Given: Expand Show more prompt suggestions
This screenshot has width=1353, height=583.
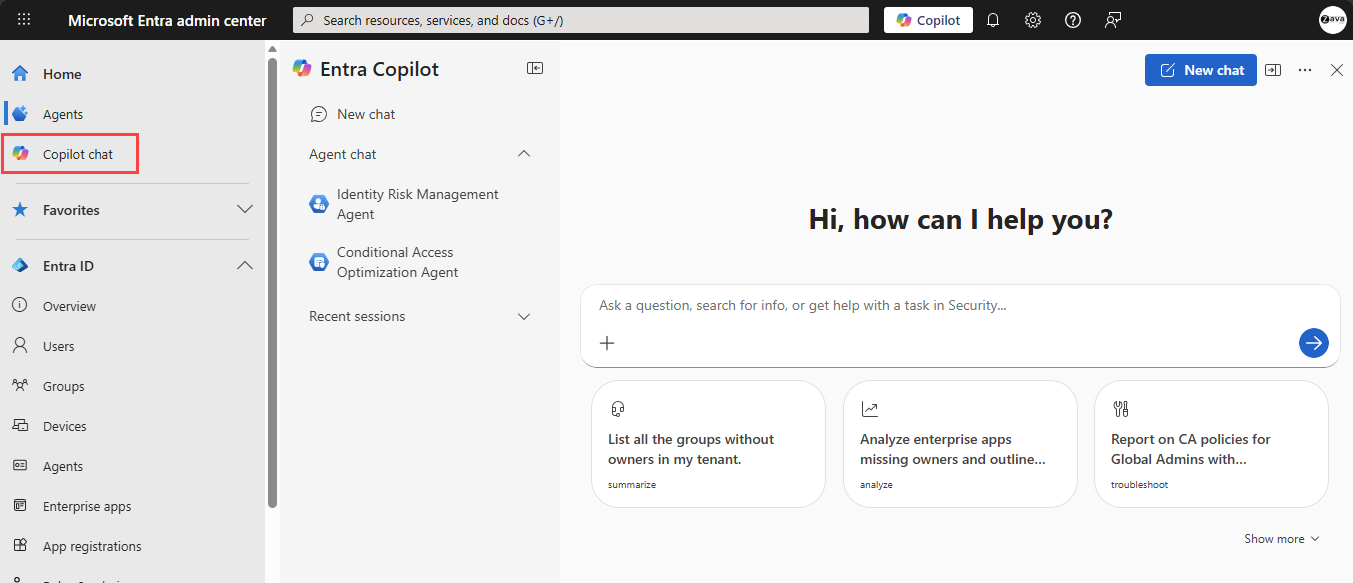Looking at the screenshot, I should [1282, 539].
